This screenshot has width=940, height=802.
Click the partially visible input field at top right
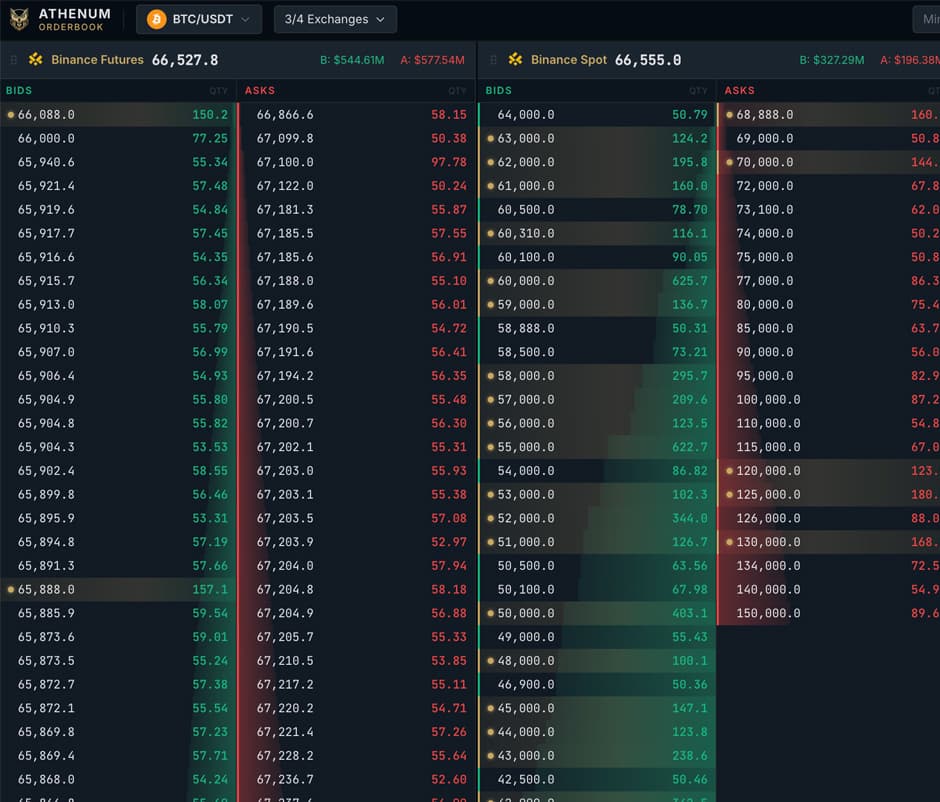pos(926,19)
